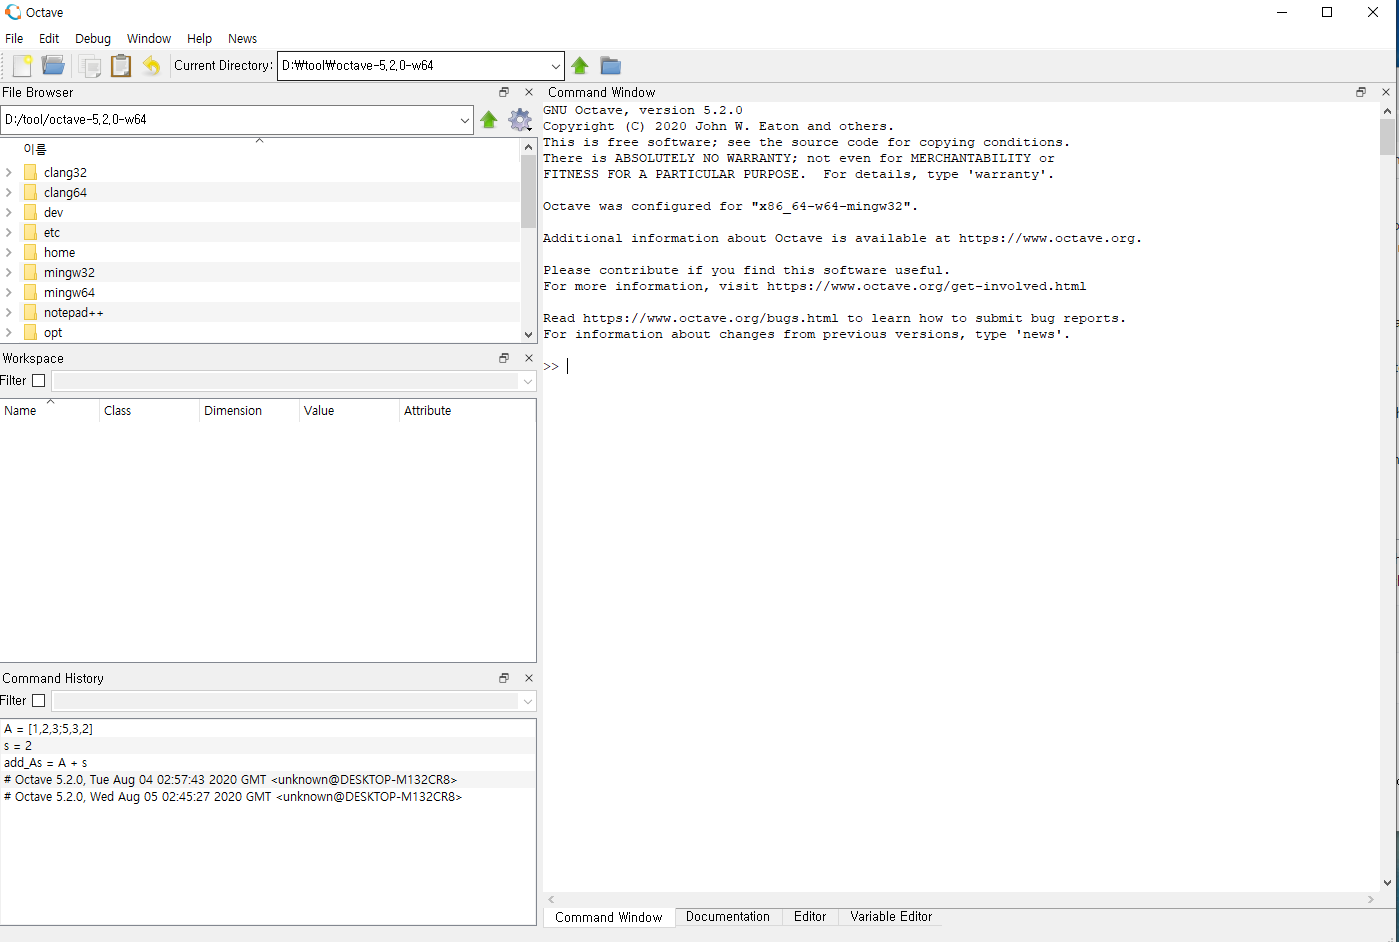Close the Command Window panel
The height and width of the screenshot is (942, 1399).
1386,92
